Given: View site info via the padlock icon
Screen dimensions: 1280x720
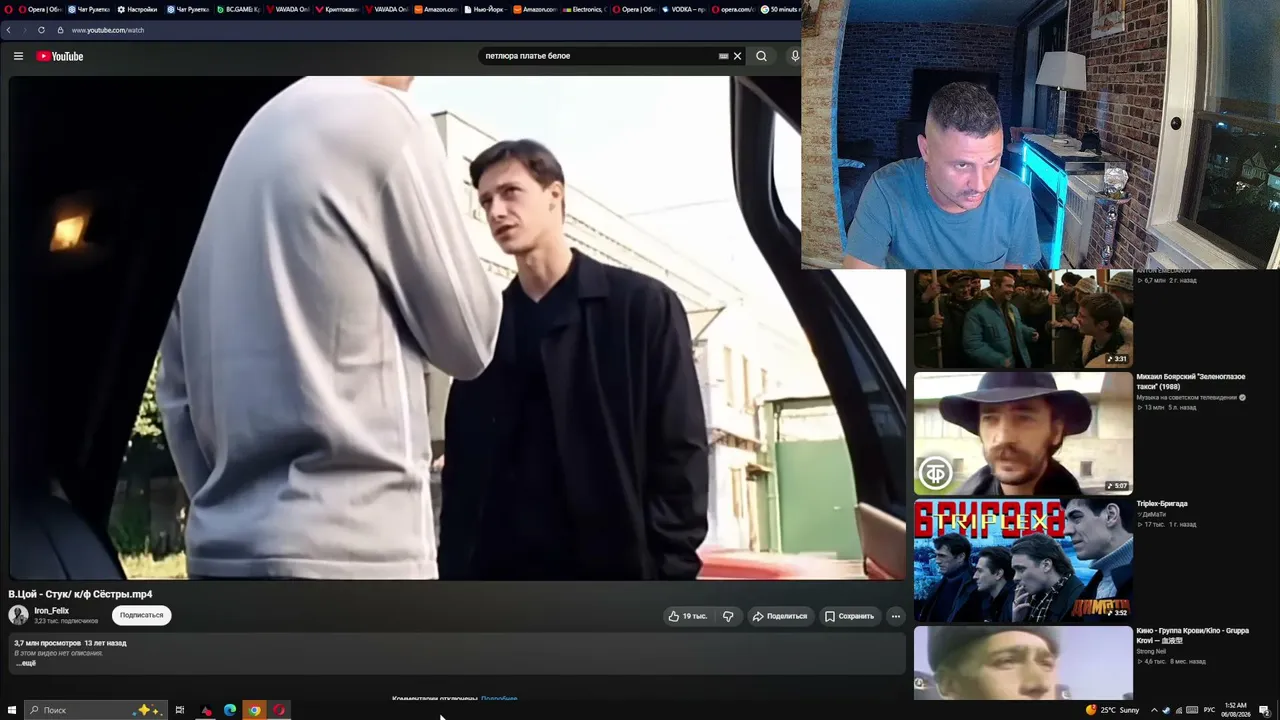Looking at the screenshot, I should [x=60, y=30].
